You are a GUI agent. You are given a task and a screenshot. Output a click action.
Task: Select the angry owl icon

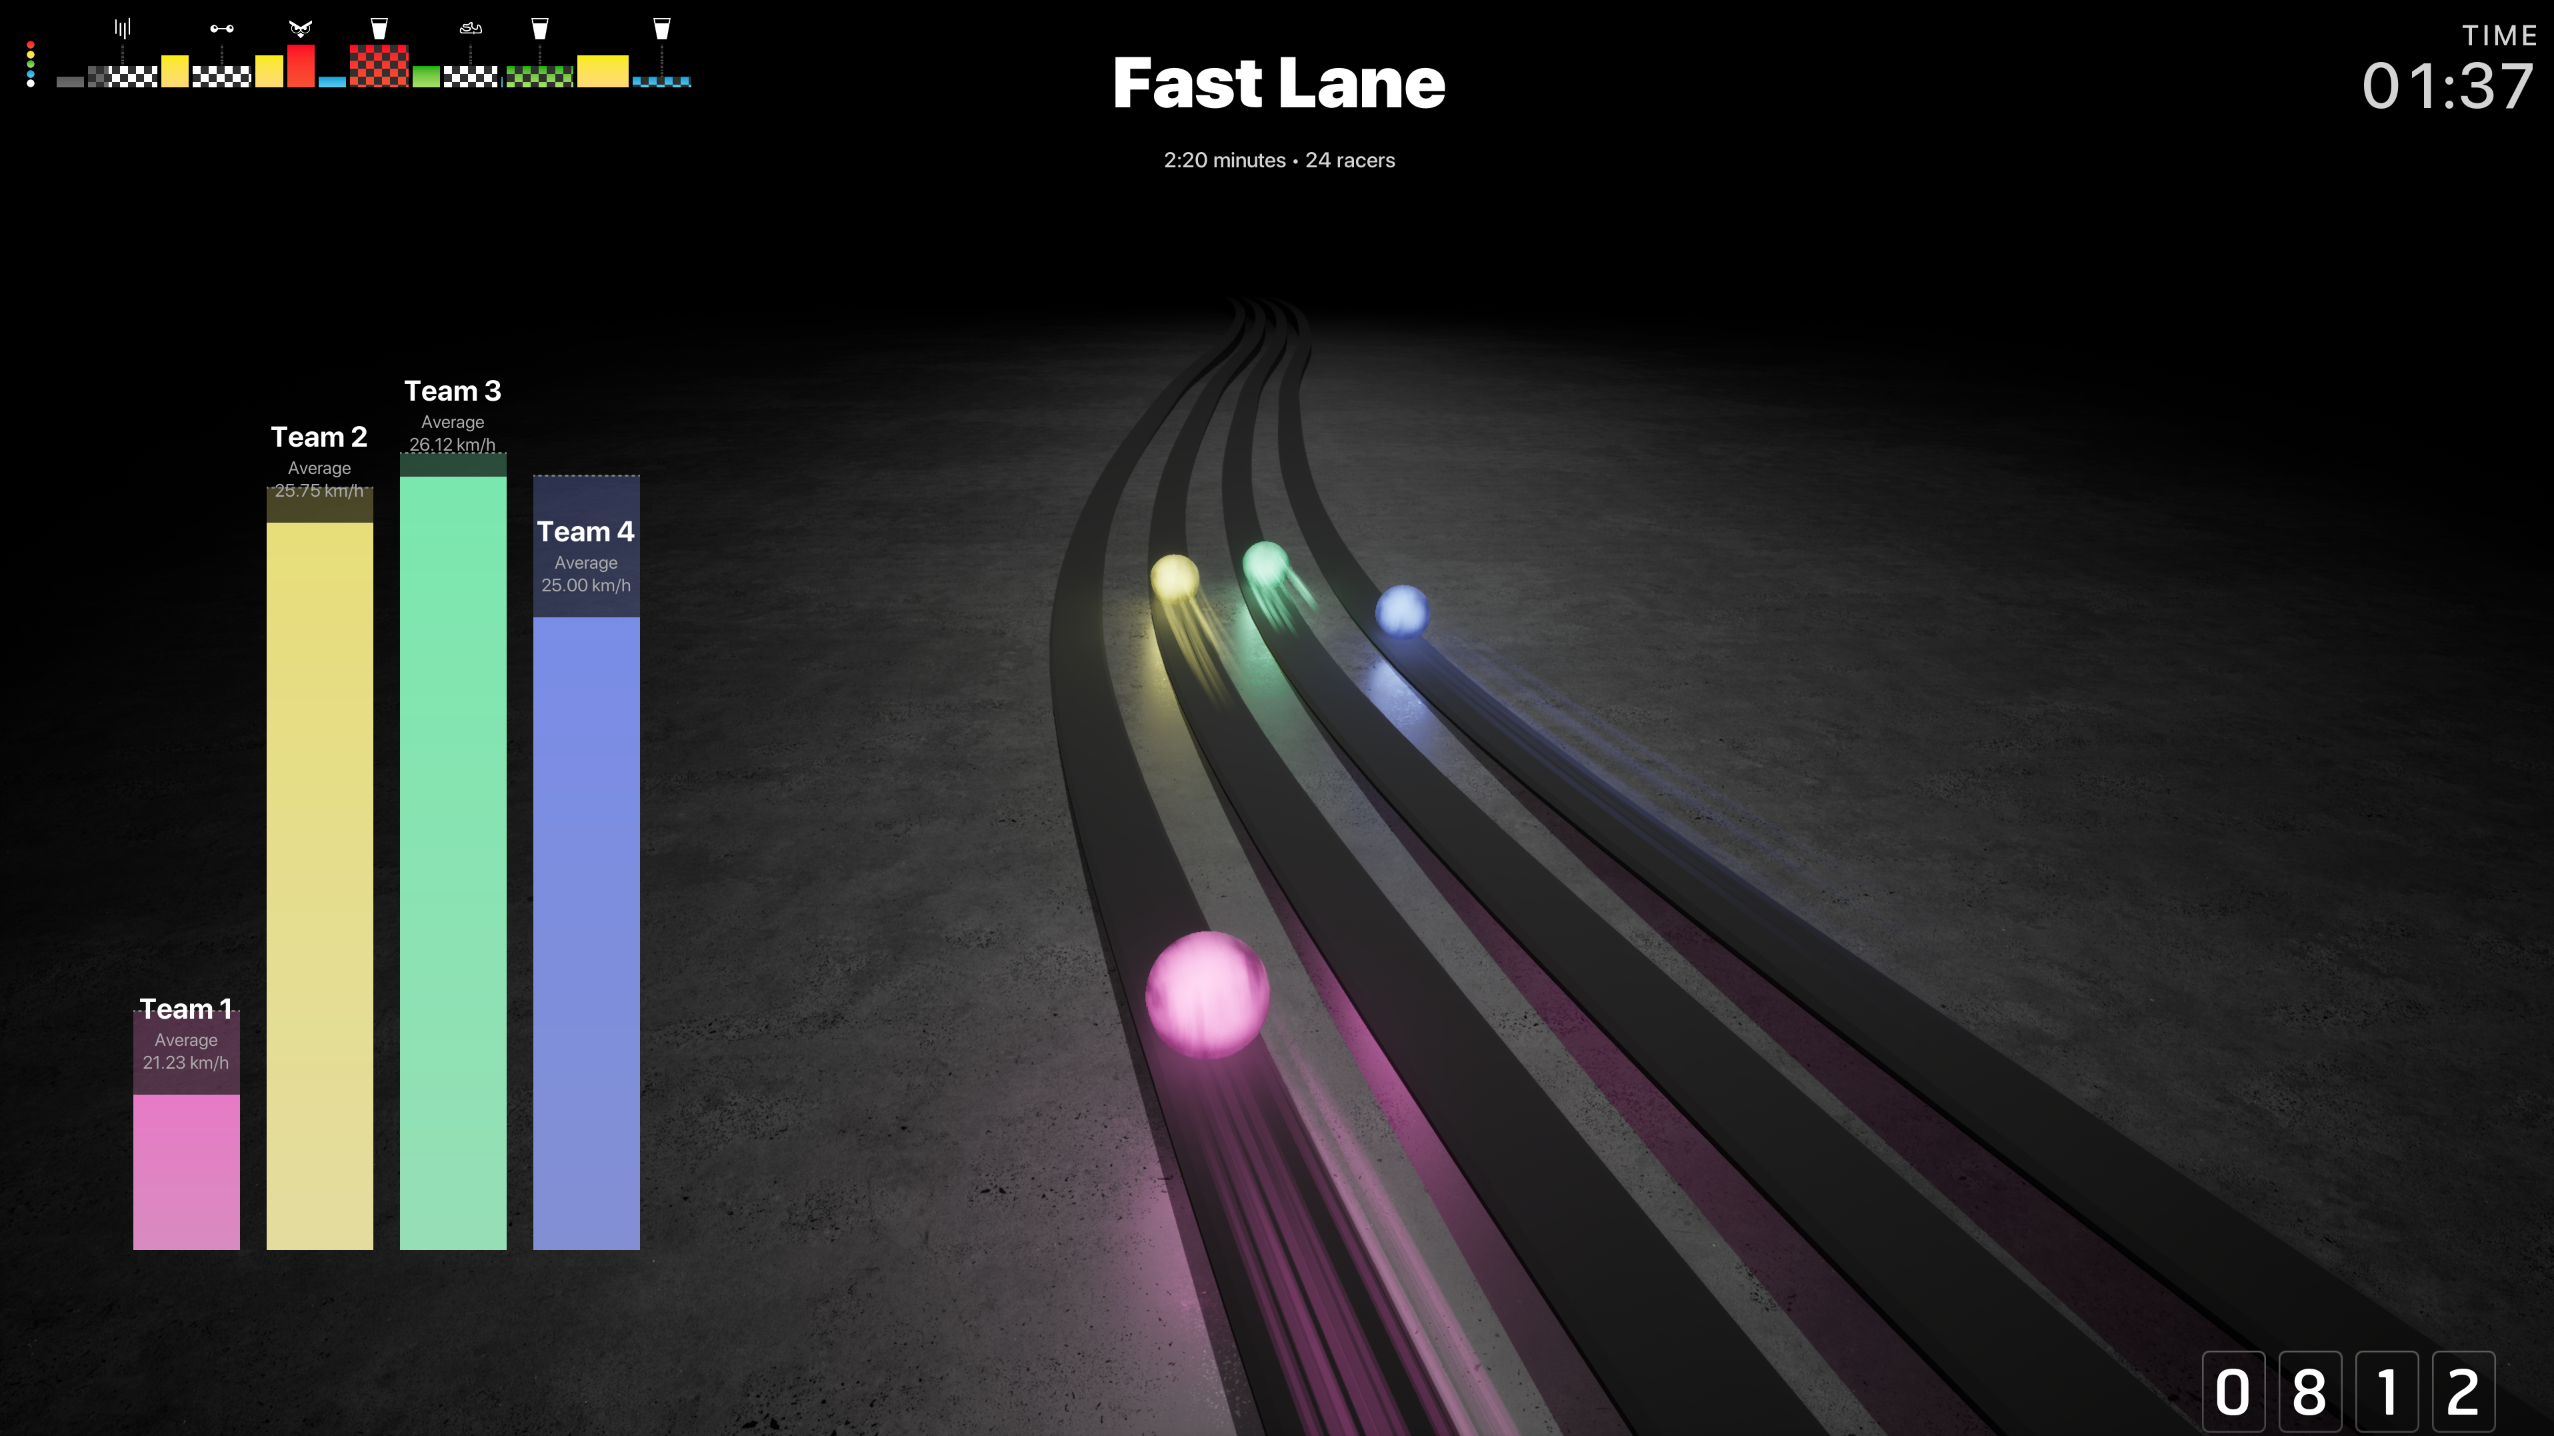300,29
